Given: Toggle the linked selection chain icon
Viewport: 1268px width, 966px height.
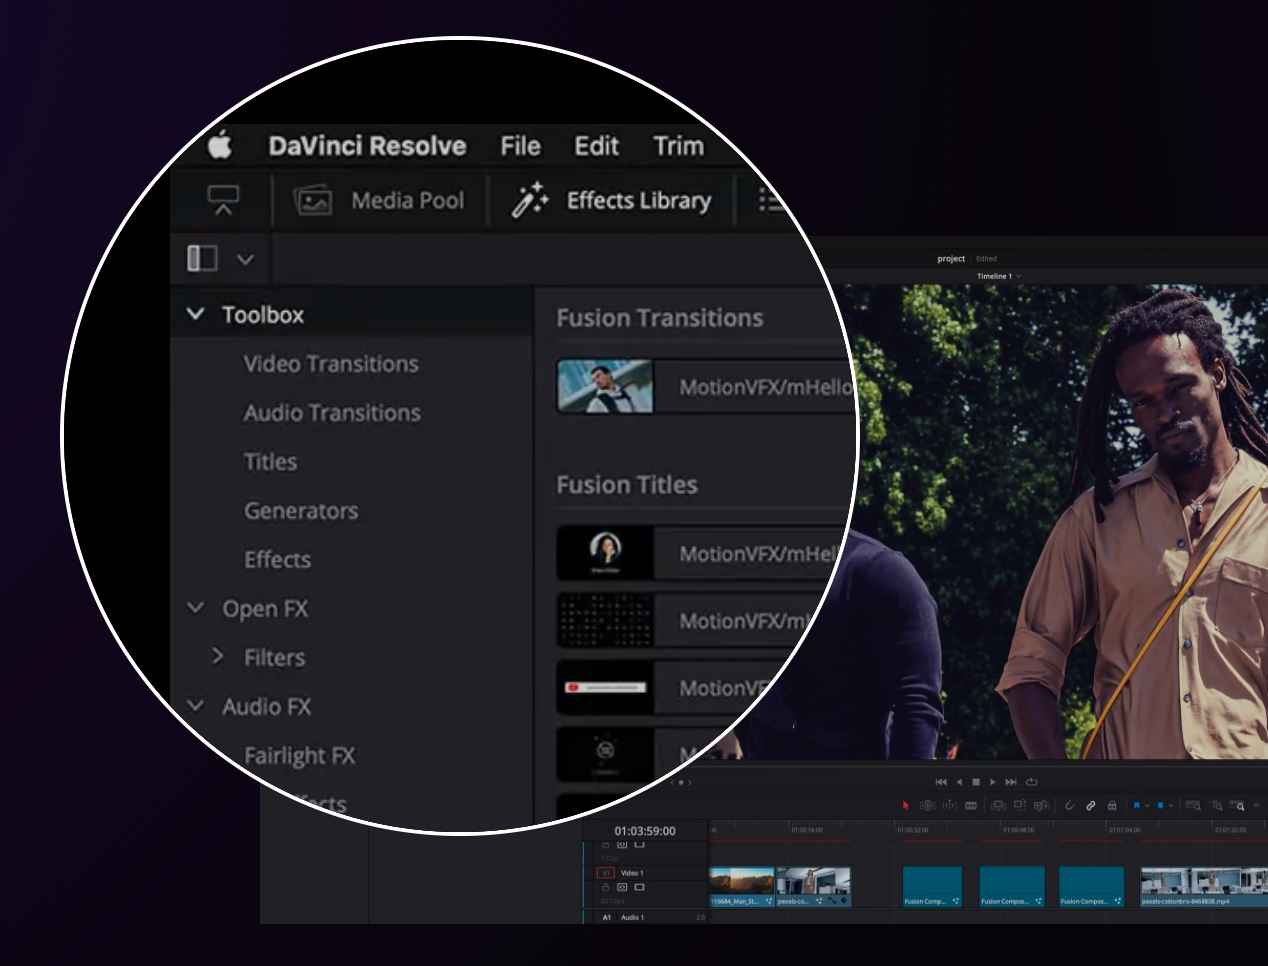Looking at the screenshot, I should coord(1090,805).
